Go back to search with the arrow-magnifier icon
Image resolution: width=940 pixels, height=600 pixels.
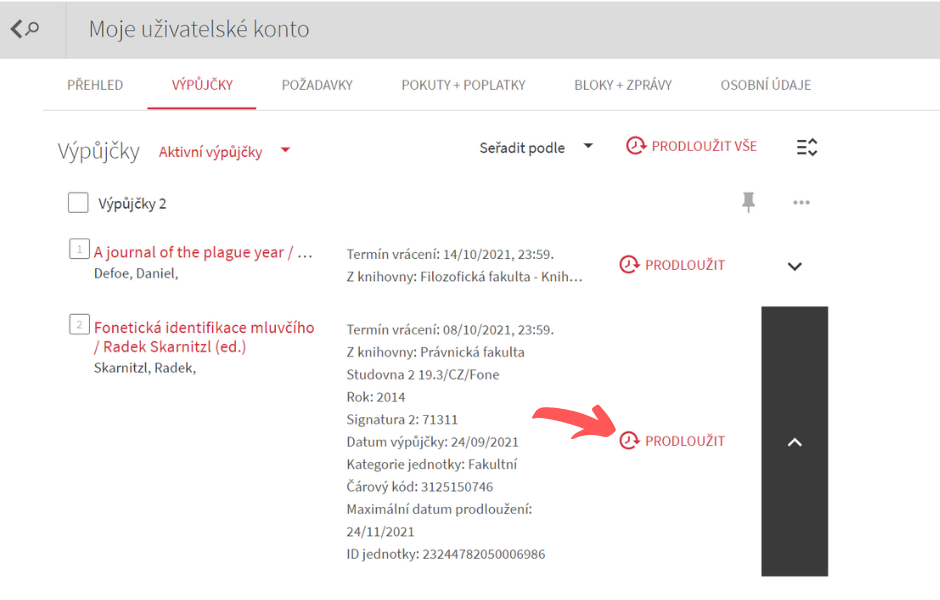click(x=25, y=29)
